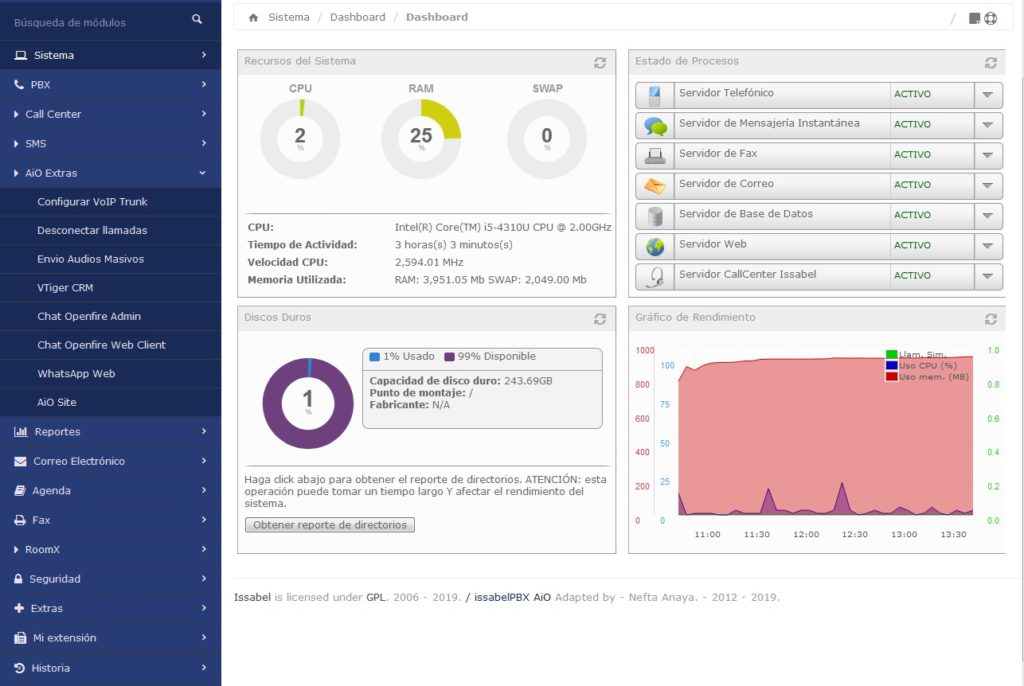The width and height of the screenshot is (1024, 686).
Task: Click the search magnifier icon in sidebar
Action: click(197, 19)
